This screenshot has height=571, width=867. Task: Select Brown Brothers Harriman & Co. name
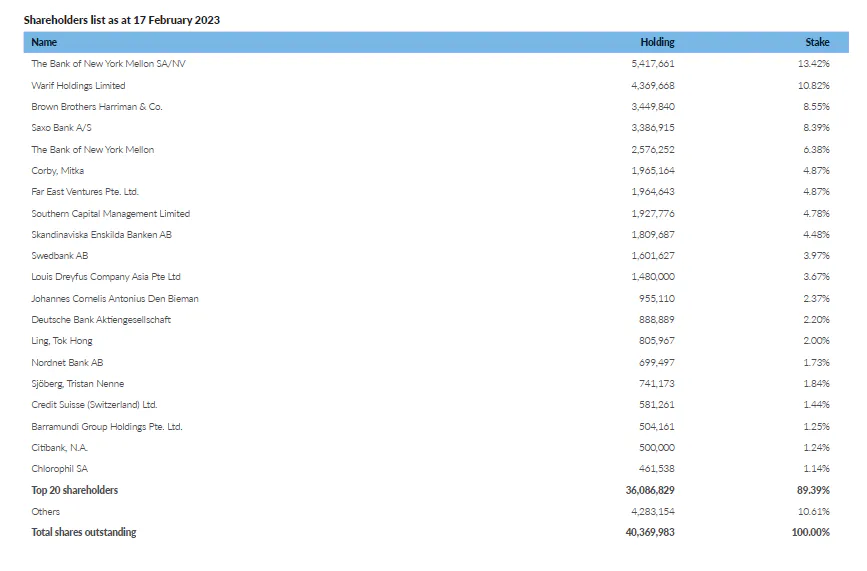tap(97, 107)
